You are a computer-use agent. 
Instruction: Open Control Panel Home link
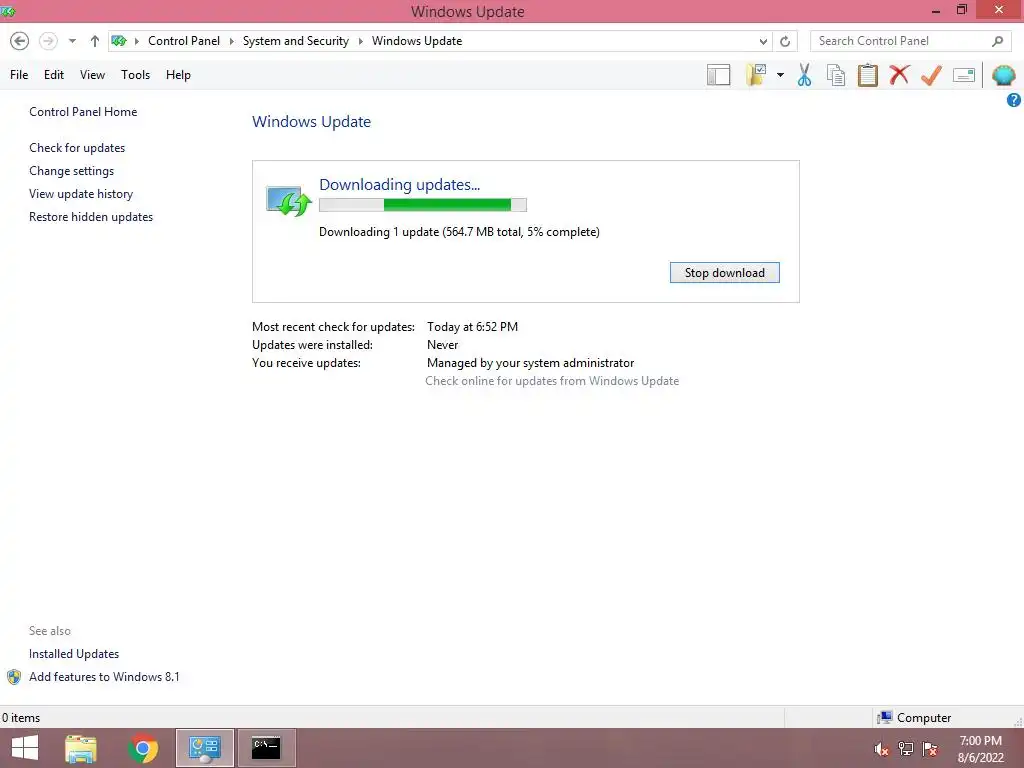pos(83,112)
